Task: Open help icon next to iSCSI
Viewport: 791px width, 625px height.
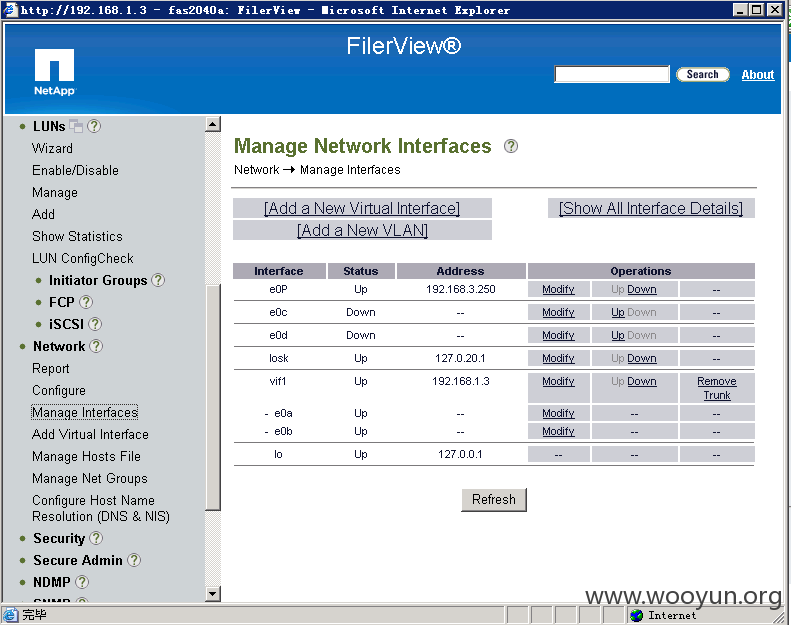Action: (95, 324)
